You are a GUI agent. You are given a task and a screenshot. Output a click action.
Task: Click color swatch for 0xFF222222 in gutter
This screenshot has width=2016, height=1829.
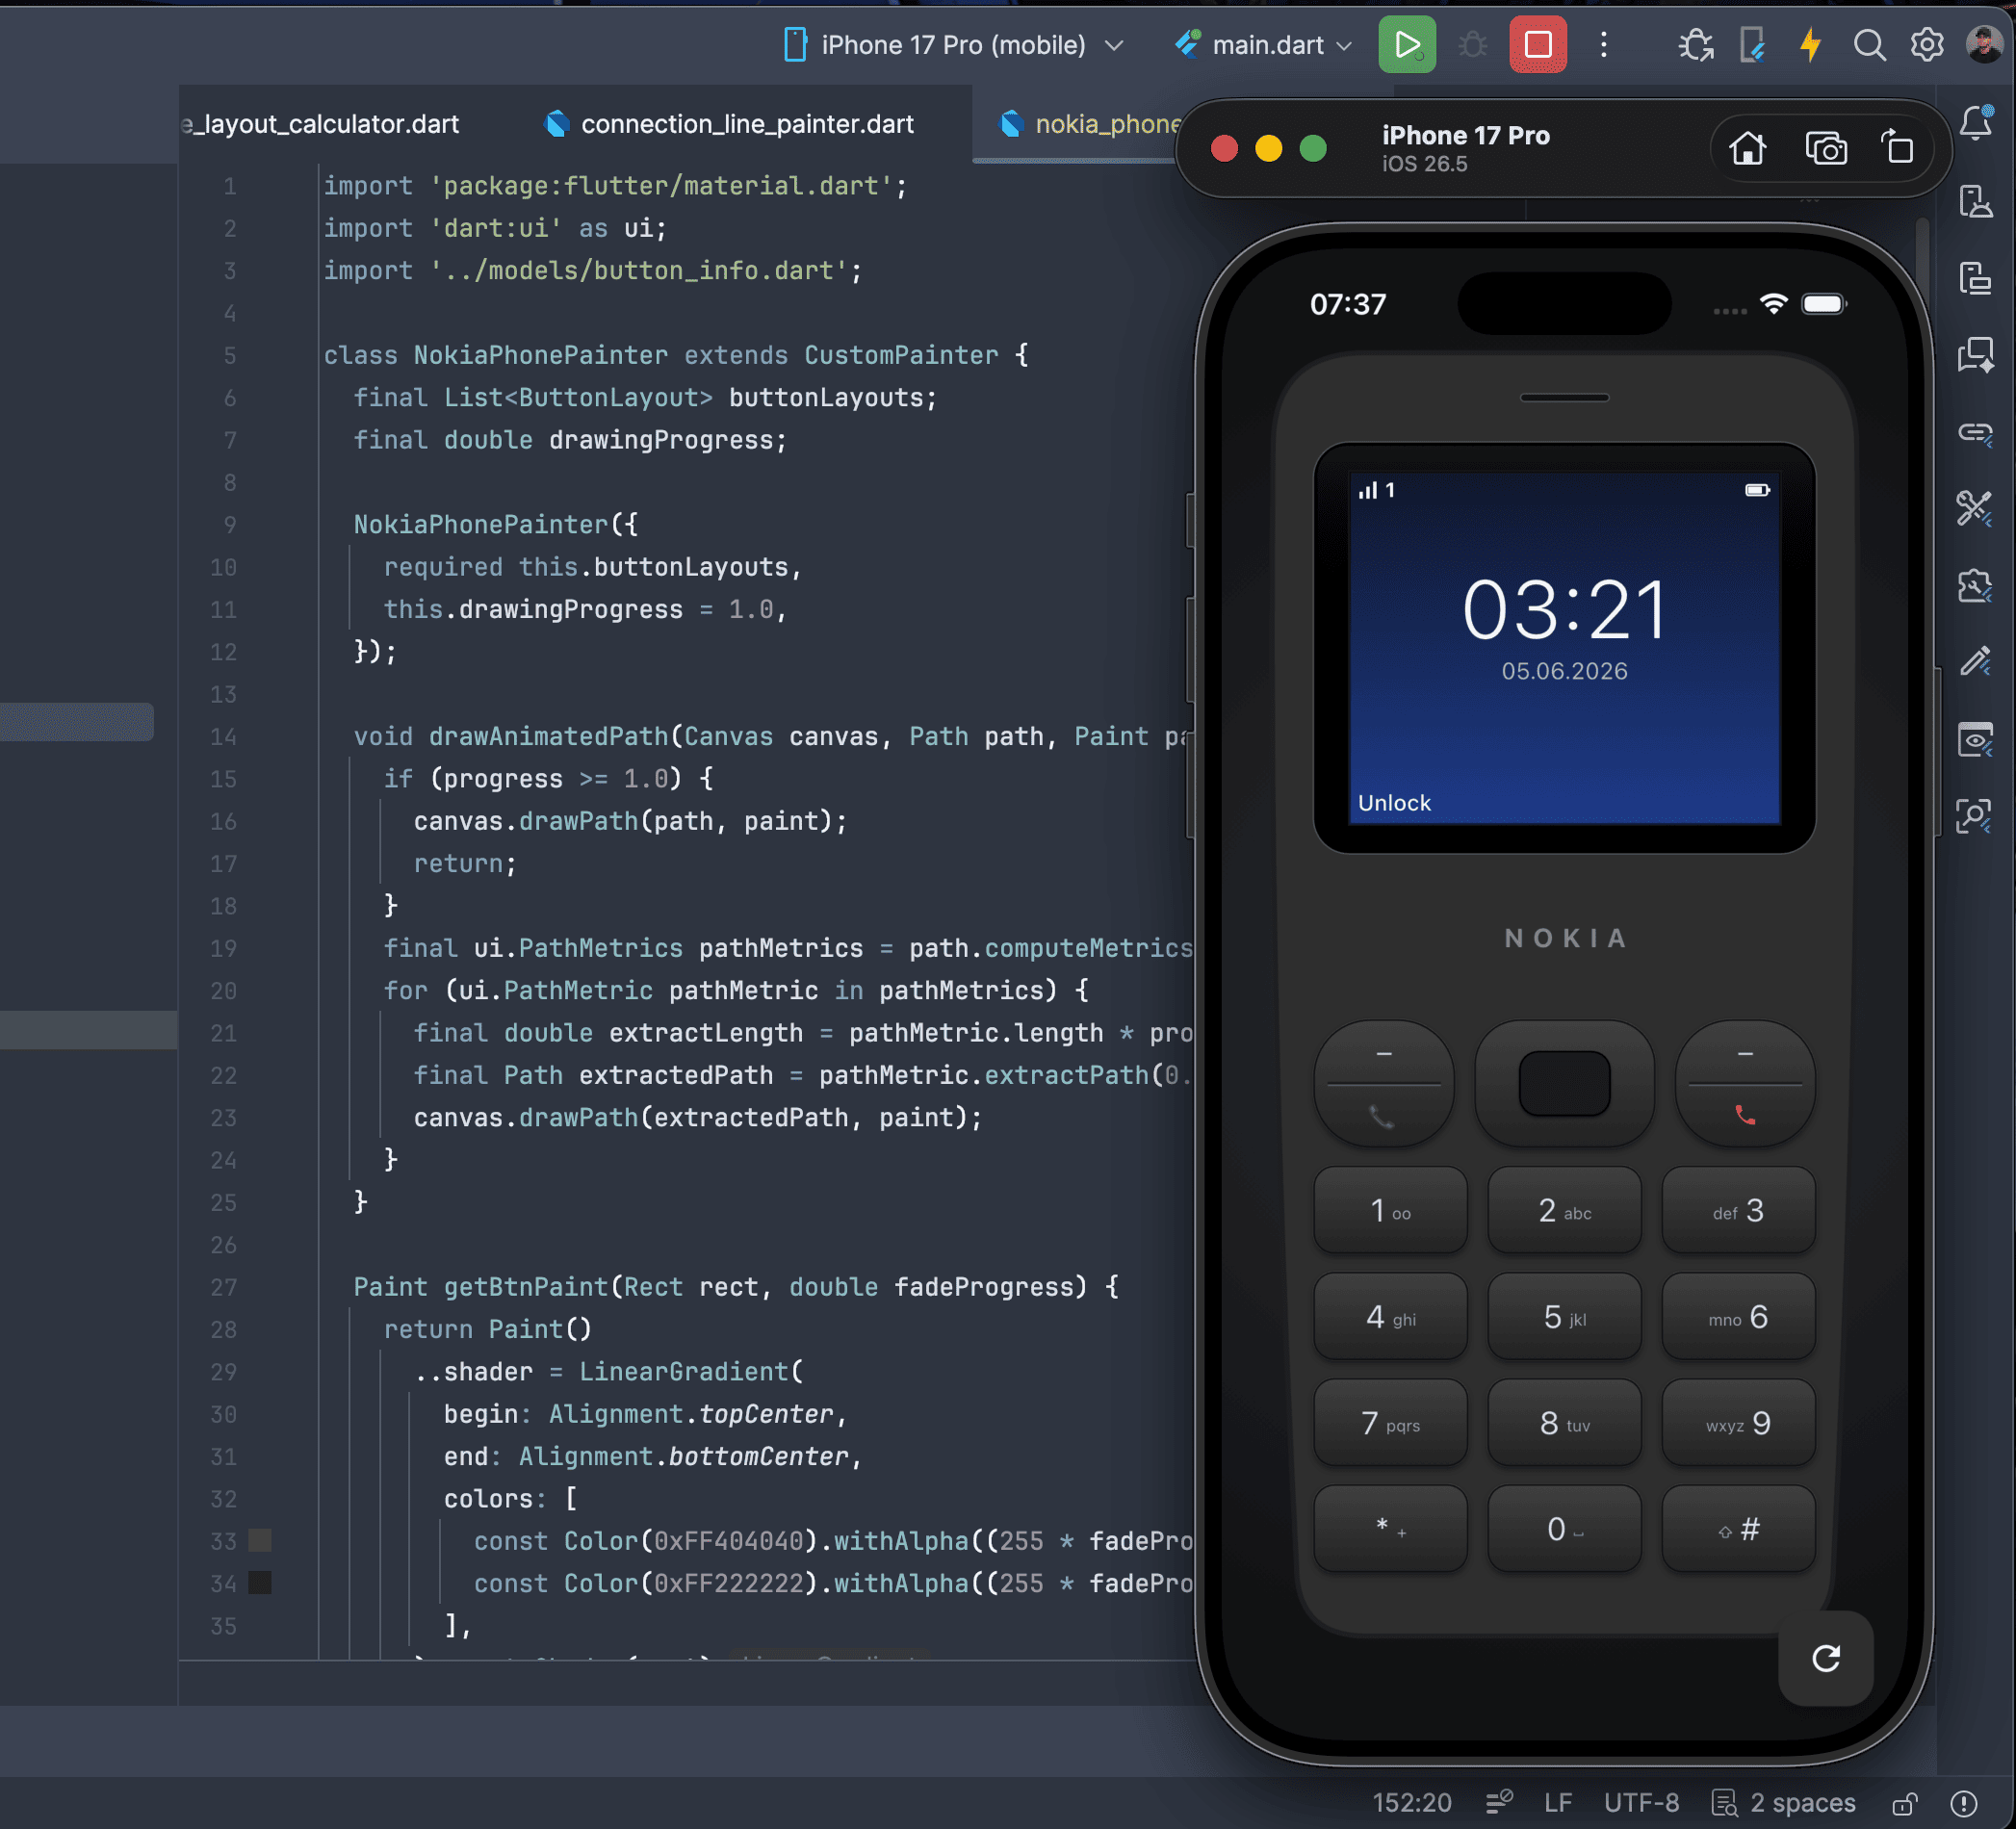pos(260,1583)
